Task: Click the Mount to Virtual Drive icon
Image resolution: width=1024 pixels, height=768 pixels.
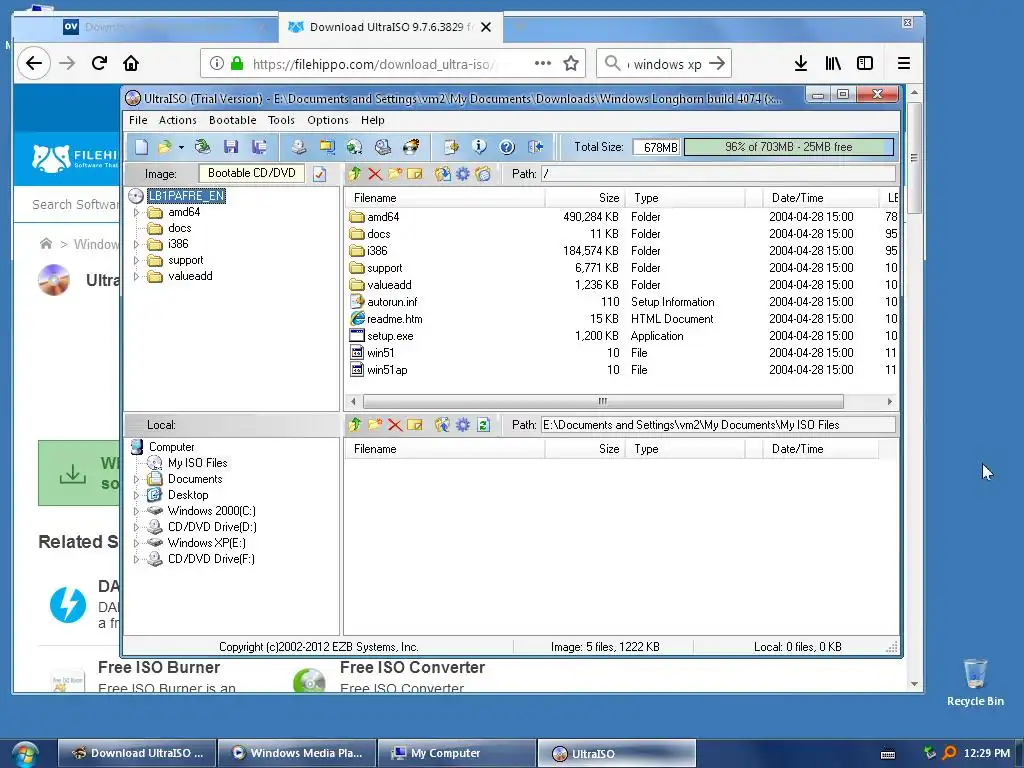Action: pyautogui.click(x=383, y=147)
